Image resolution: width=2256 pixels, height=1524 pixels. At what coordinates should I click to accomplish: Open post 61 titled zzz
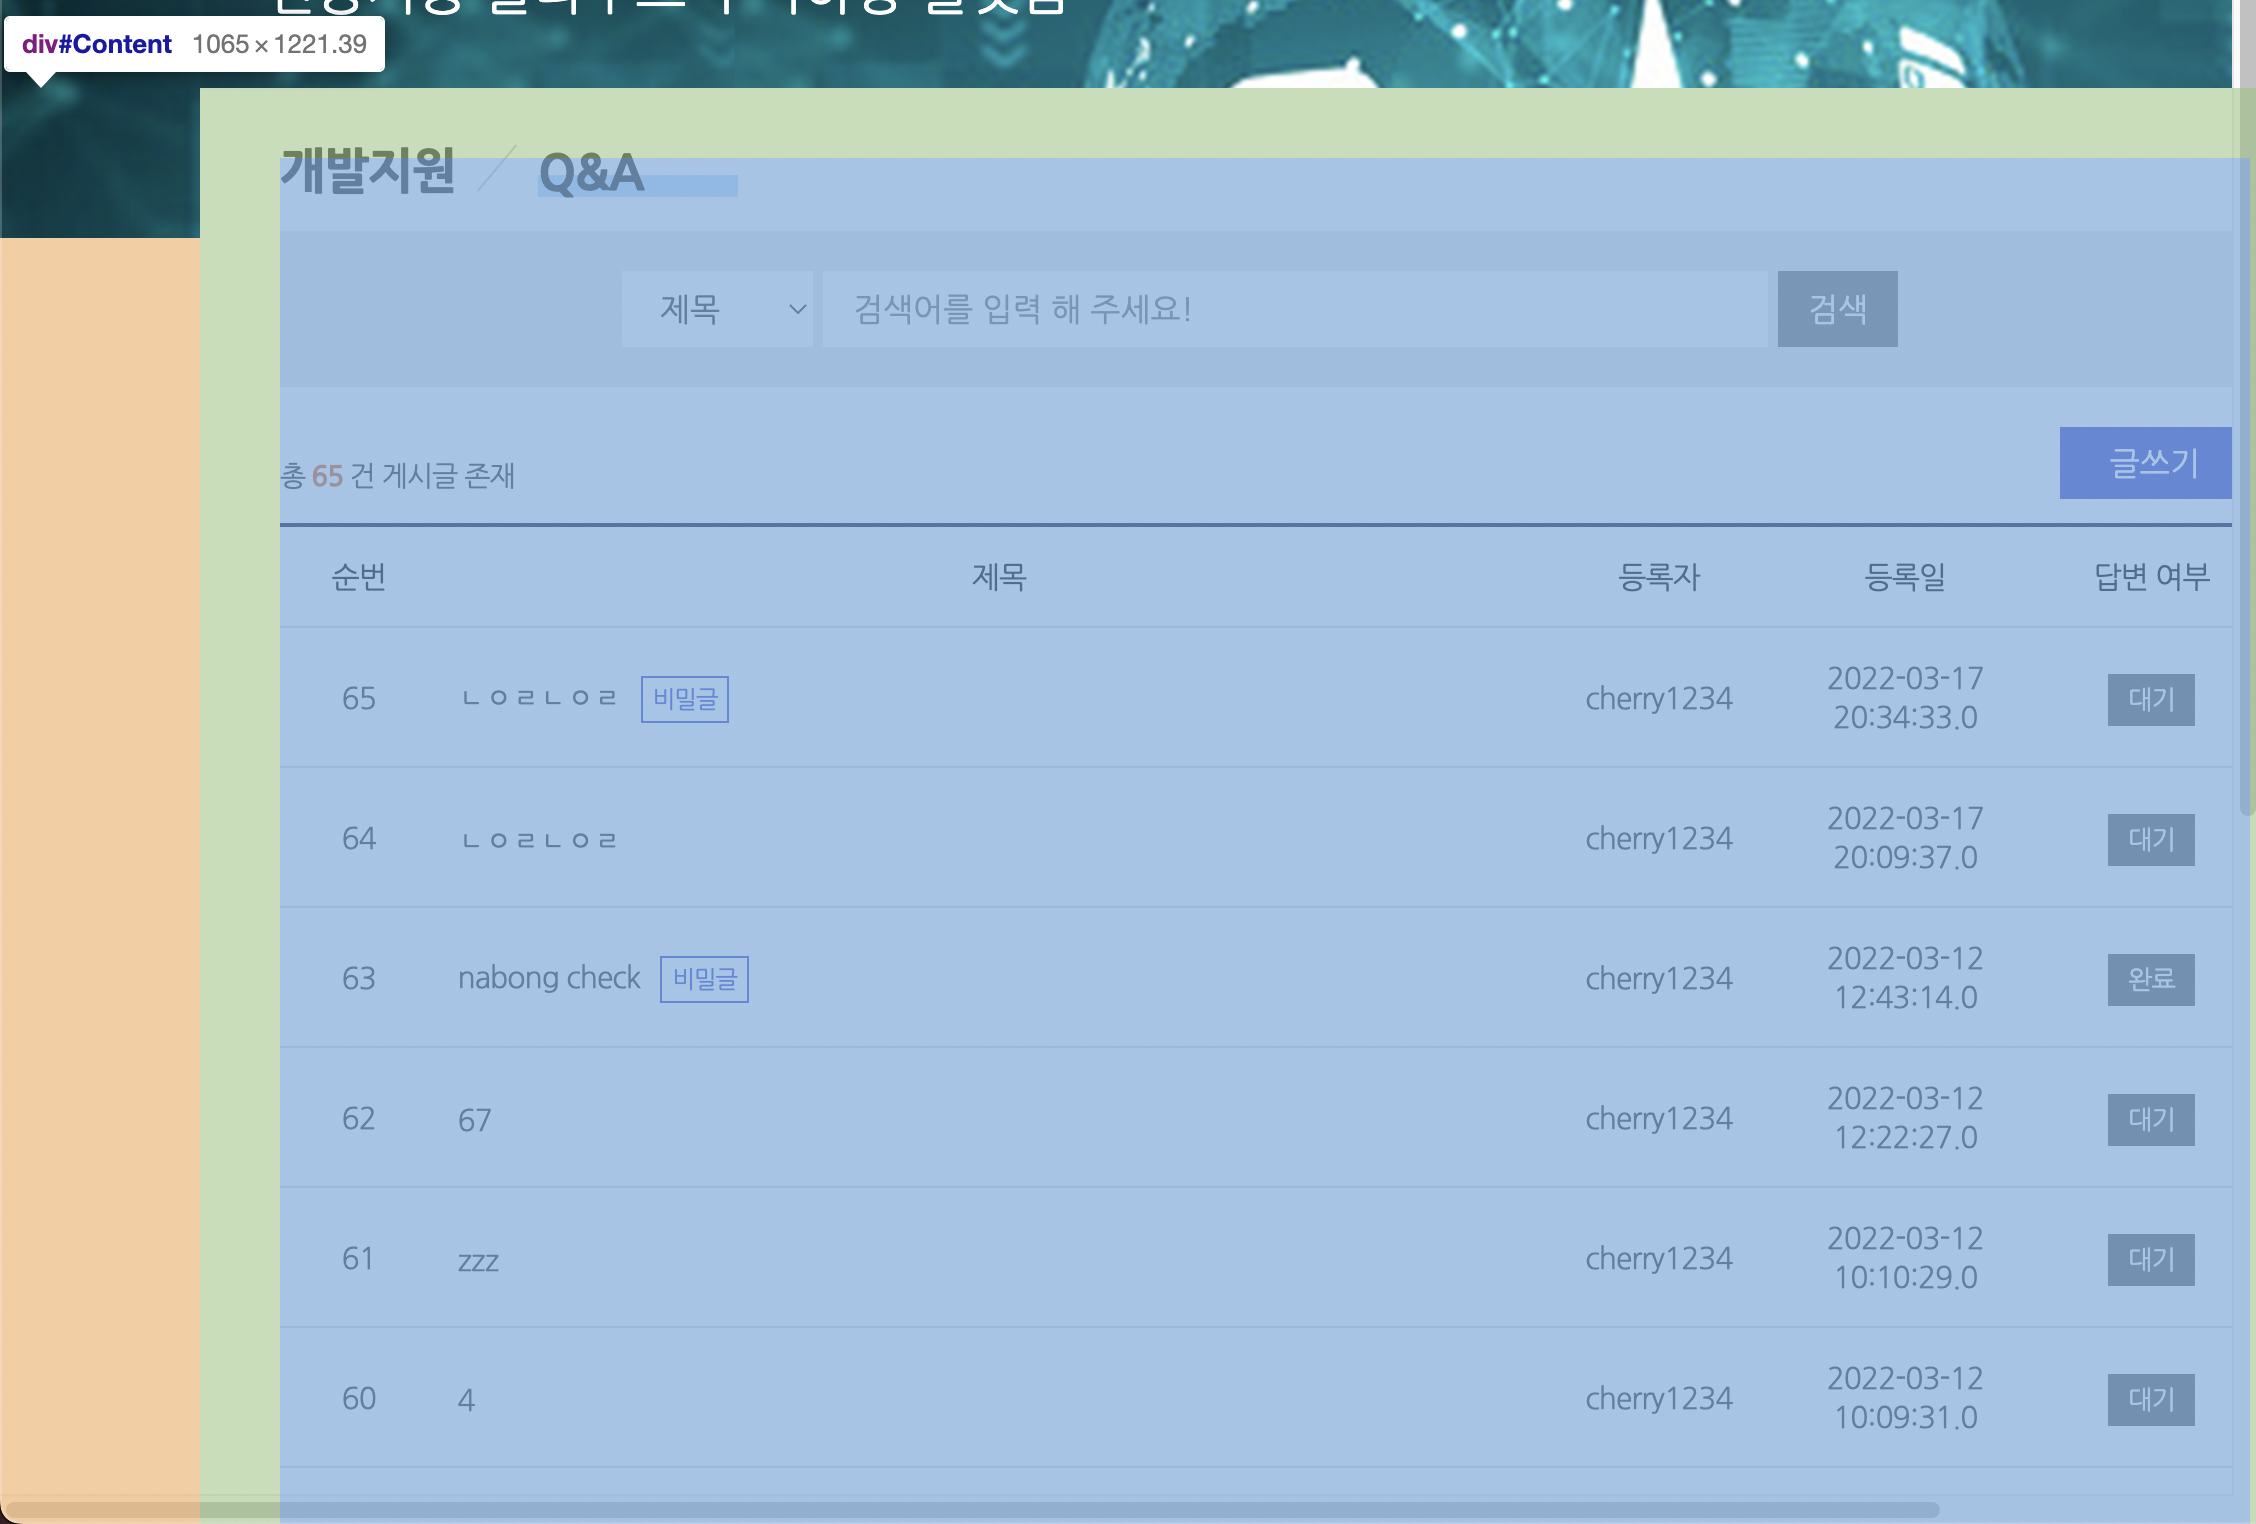(478, 1260)
